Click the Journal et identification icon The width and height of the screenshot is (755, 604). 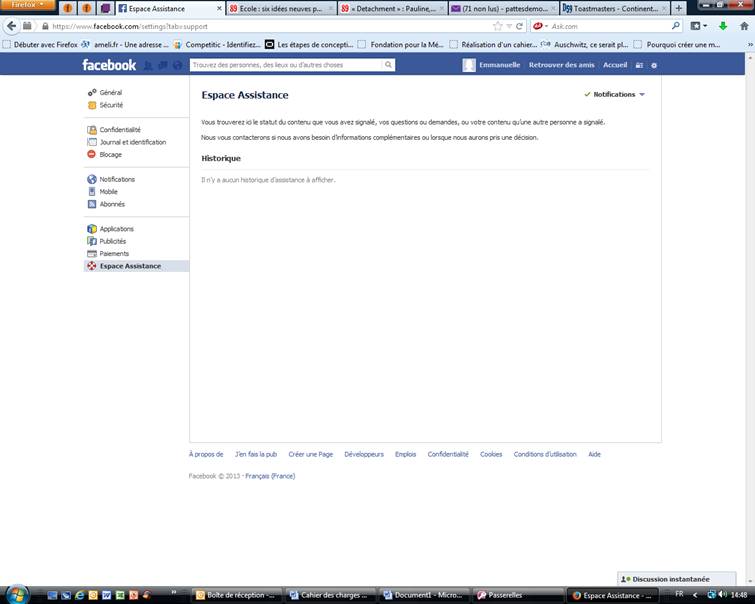(x=91, y=142)
